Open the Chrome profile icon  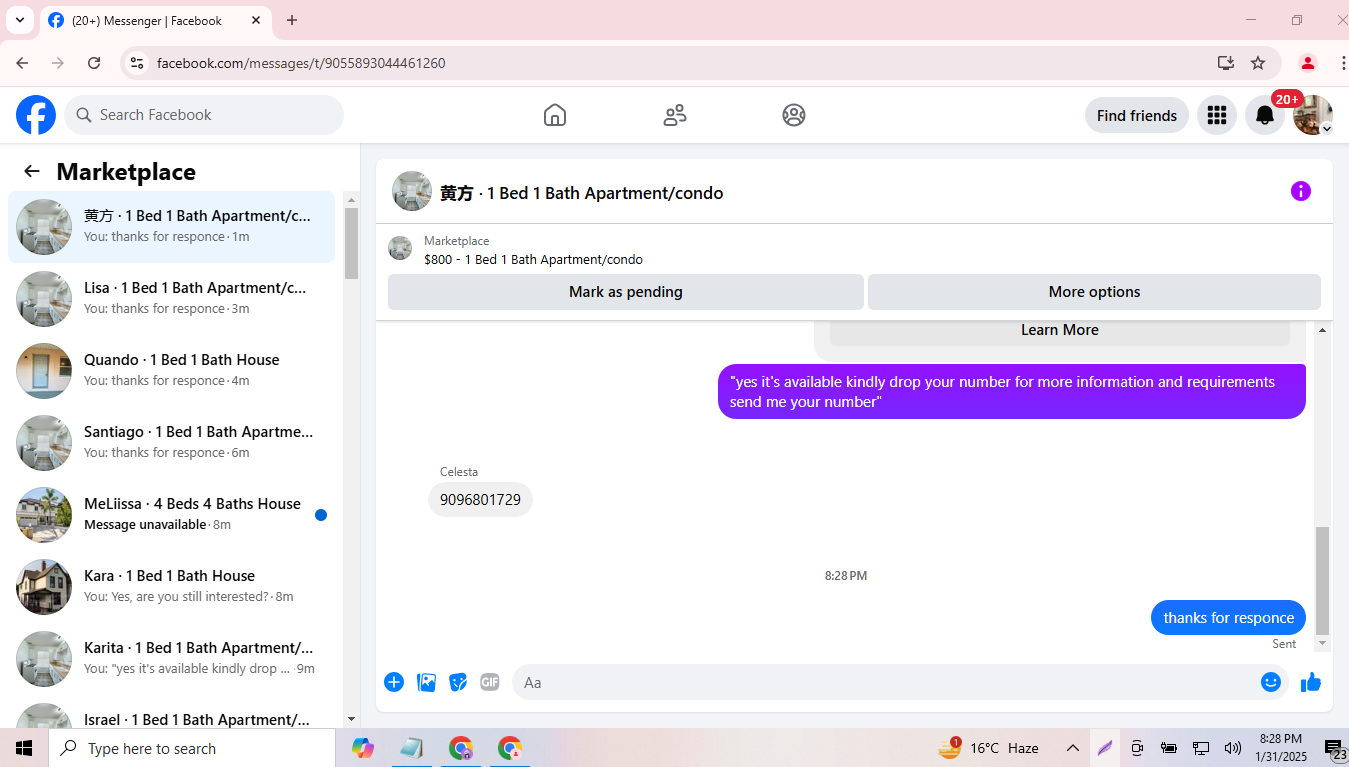pyautogui.click(x=1307, y=63)
